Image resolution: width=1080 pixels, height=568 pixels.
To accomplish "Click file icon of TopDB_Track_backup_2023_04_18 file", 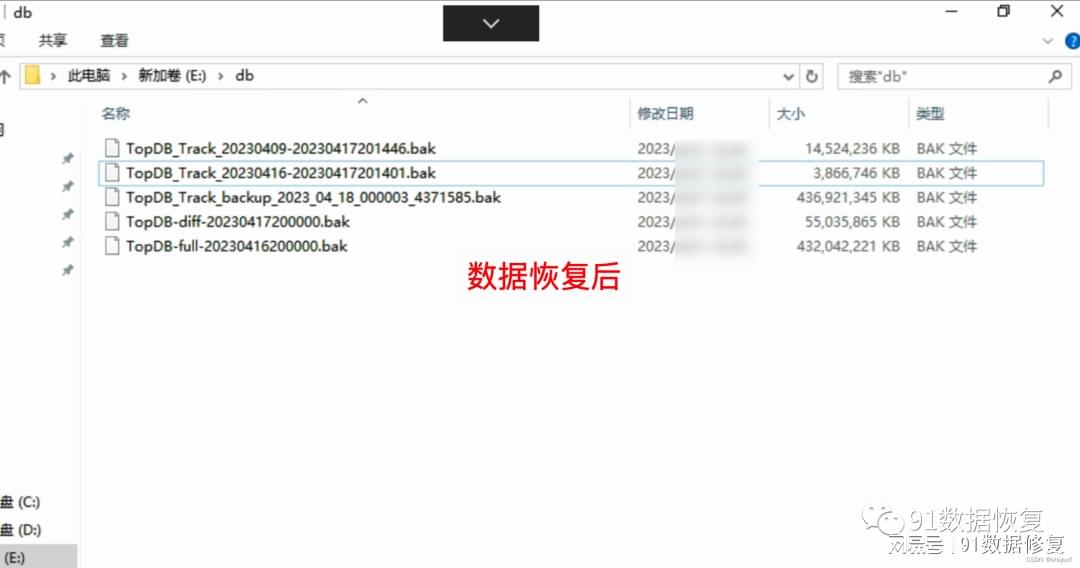I will (x=112, y=197).
